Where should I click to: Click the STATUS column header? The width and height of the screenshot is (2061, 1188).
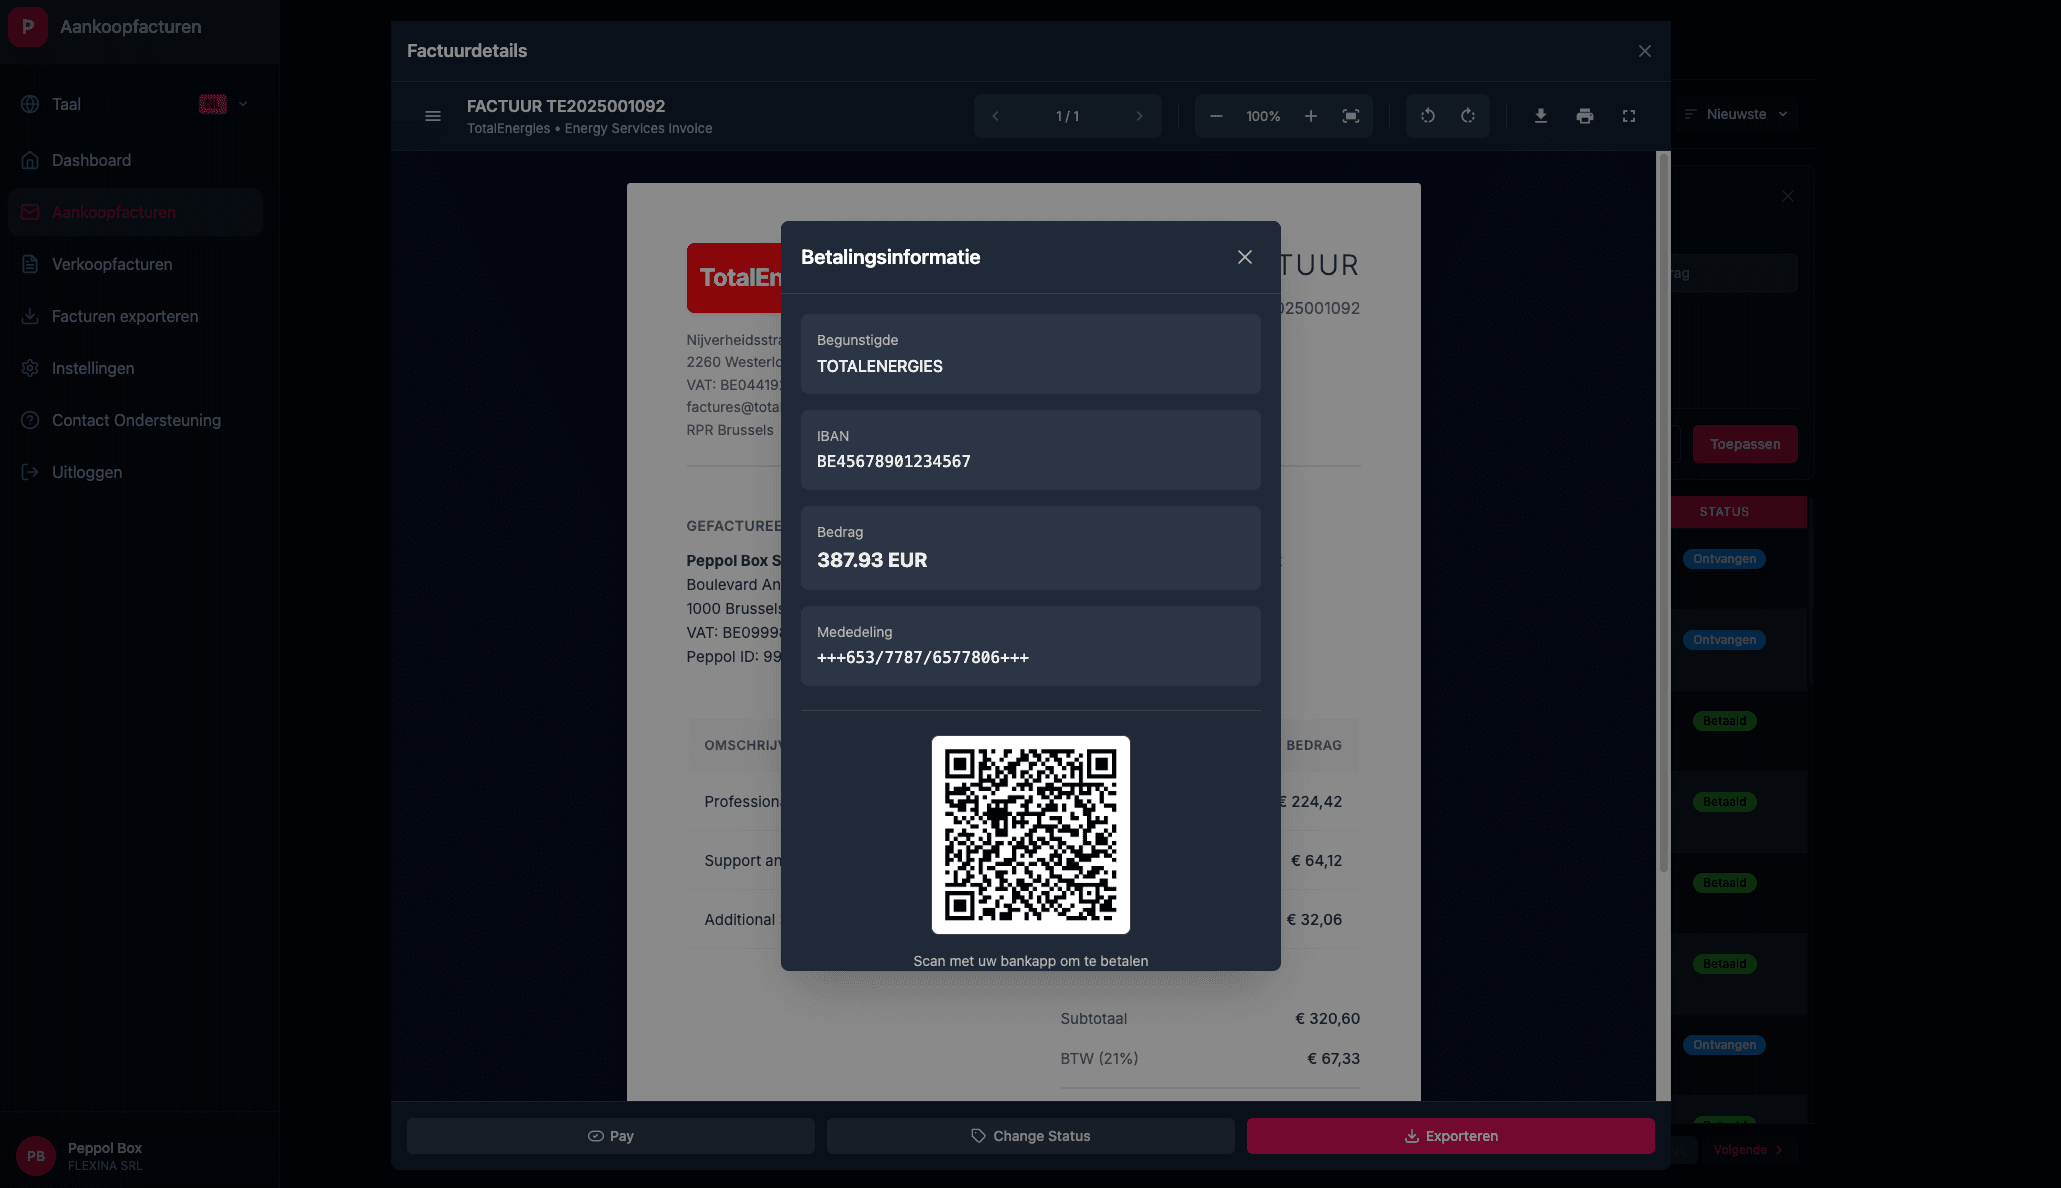click(x=1724, y=512)
